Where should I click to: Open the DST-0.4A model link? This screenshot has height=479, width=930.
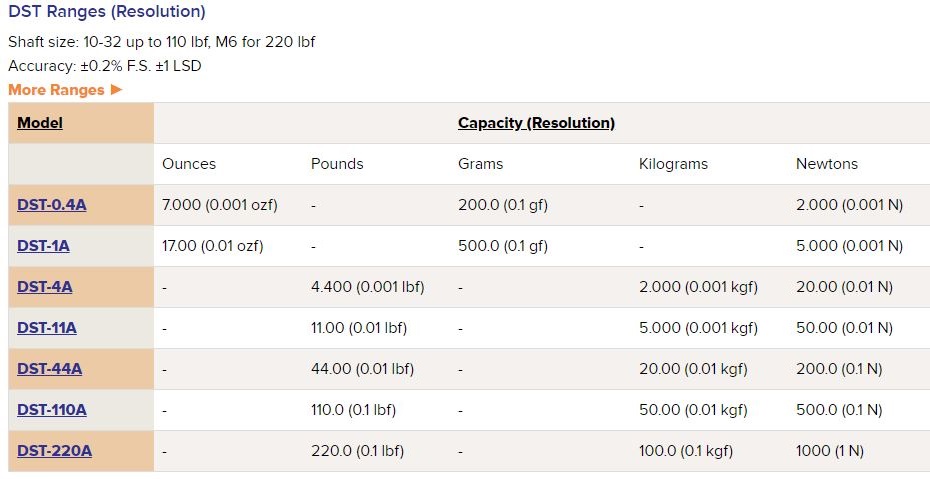coord(52,205)
